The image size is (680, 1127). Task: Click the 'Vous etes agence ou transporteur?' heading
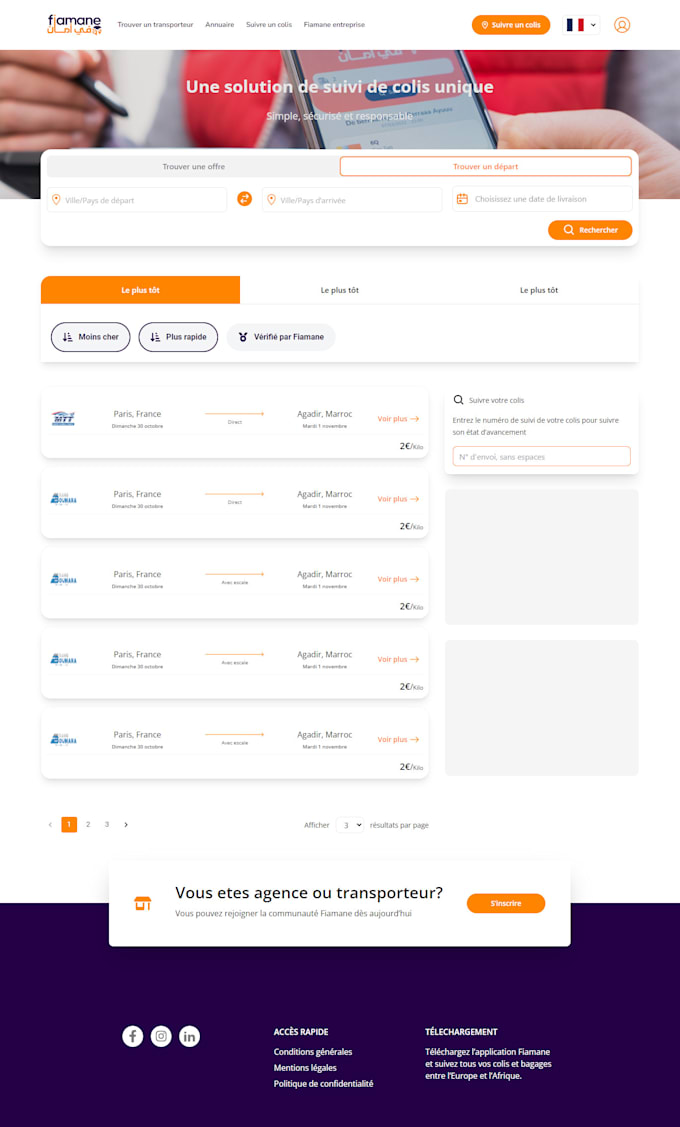point(309,893)
